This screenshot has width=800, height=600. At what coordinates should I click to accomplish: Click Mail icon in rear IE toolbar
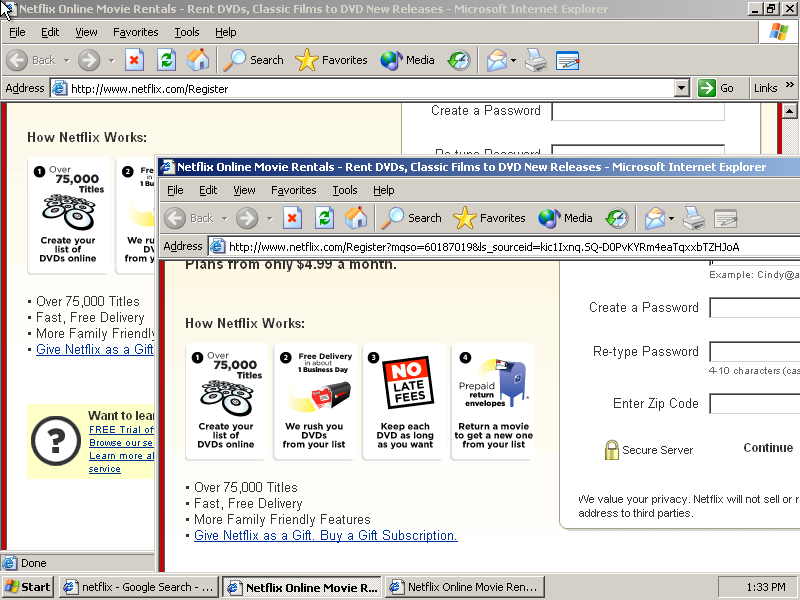coord(496,60)
